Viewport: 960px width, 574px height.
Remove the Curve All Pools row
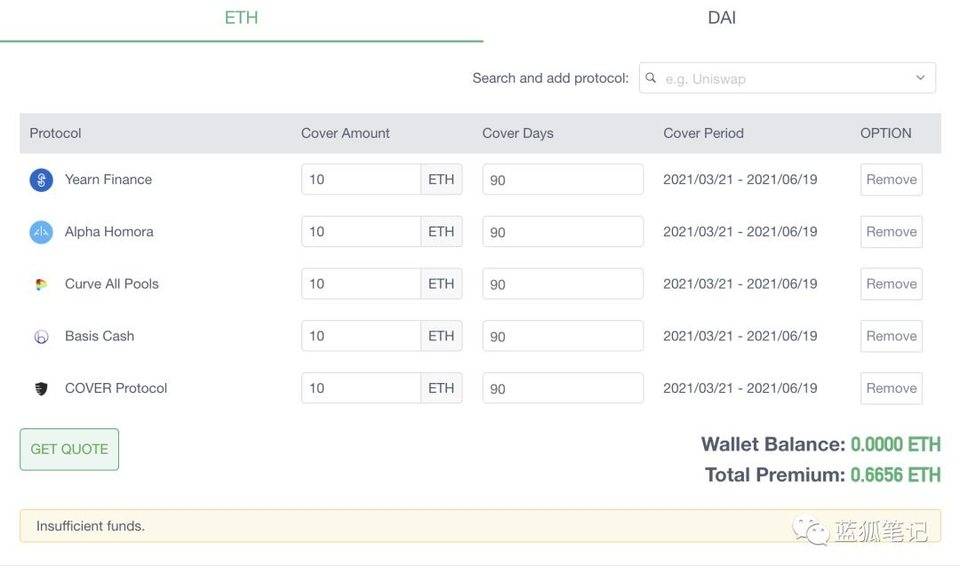(x=891, y=283)
